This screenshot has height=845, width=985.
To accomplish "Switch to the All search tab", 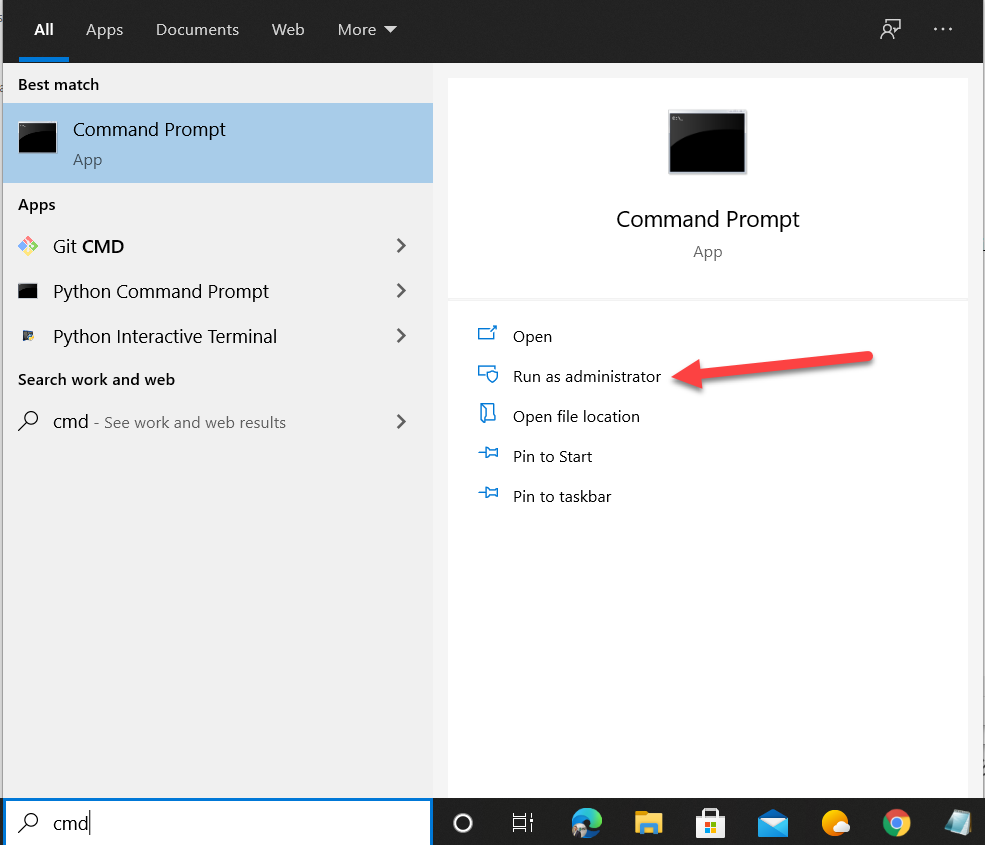I will 43,30.
